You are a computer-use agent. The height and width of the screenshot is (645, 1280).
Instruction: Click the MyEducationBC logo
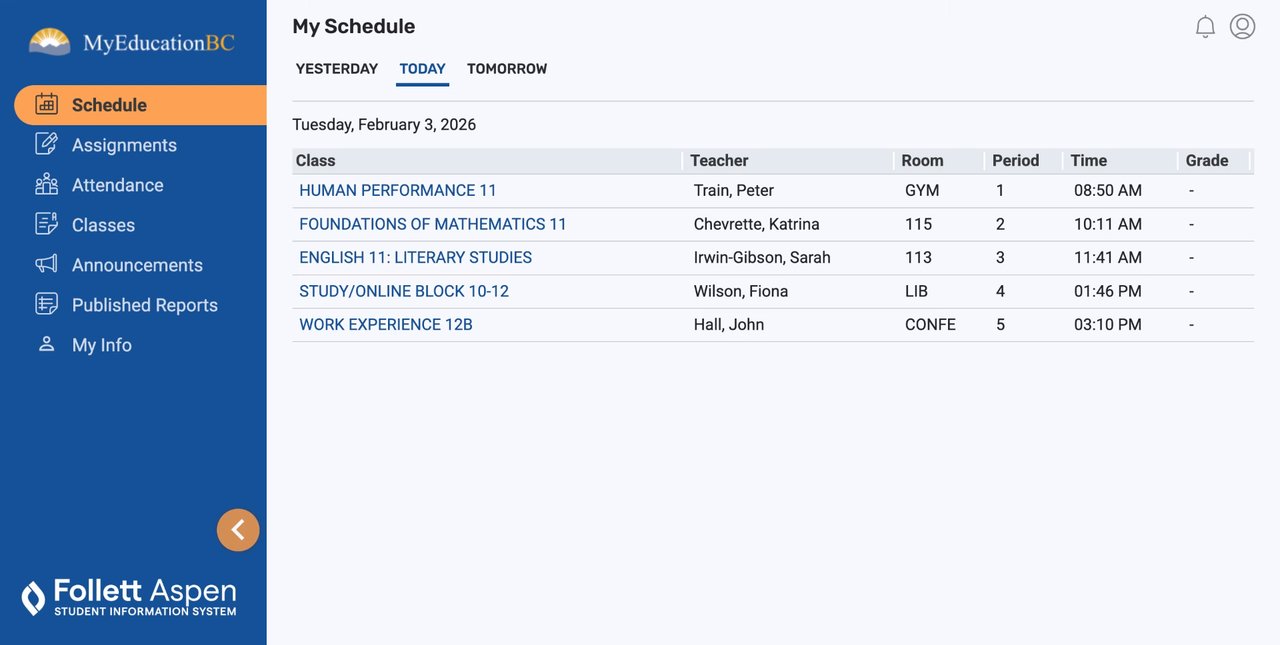point(132,43)
